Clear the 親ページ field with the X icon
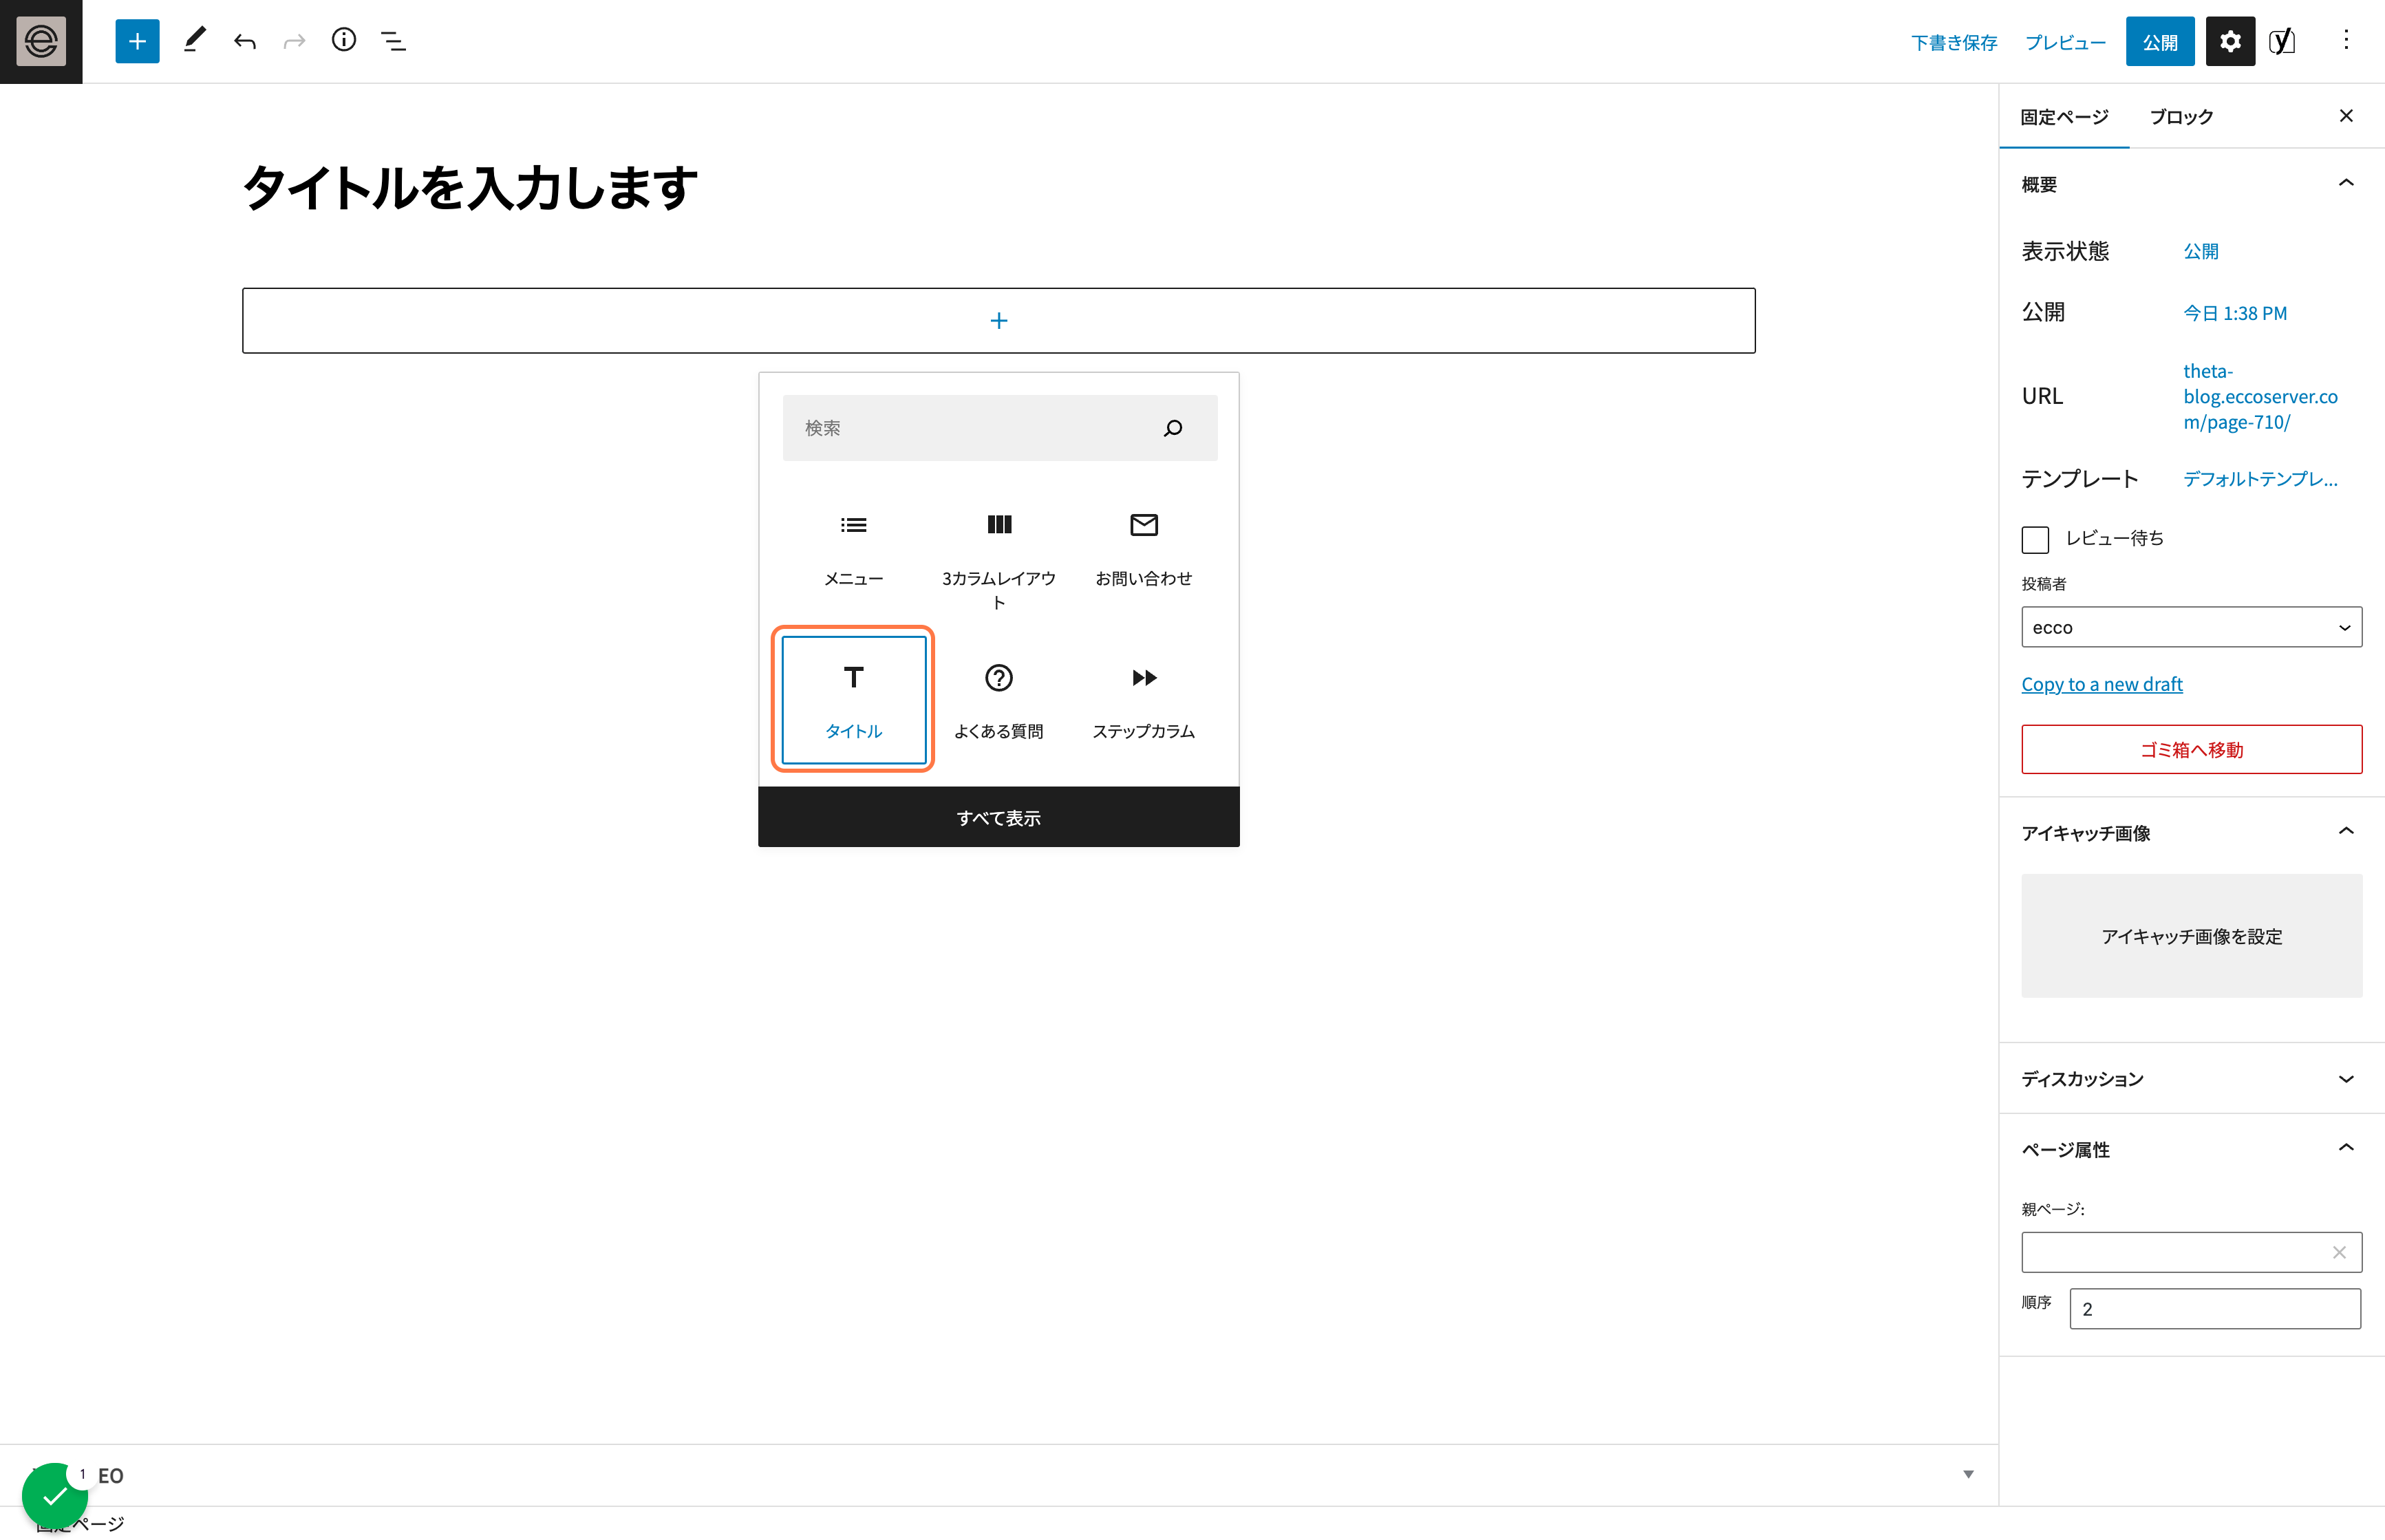2385x1540 pixels. click(2339, 1252)
